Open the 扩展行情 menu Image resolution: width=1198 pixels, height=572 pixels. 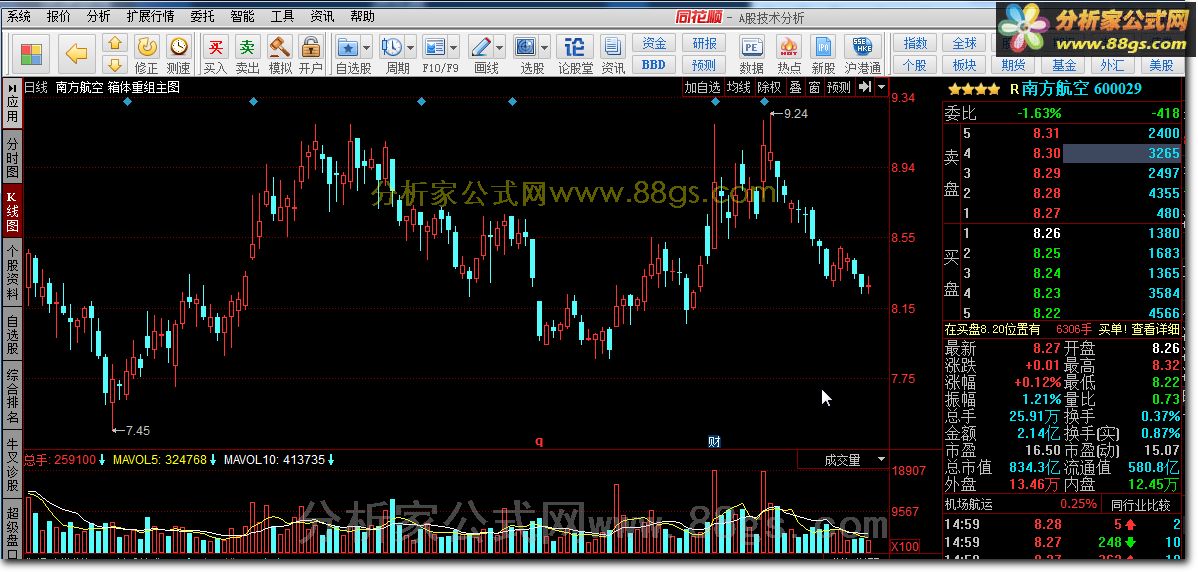coord(150,16)
